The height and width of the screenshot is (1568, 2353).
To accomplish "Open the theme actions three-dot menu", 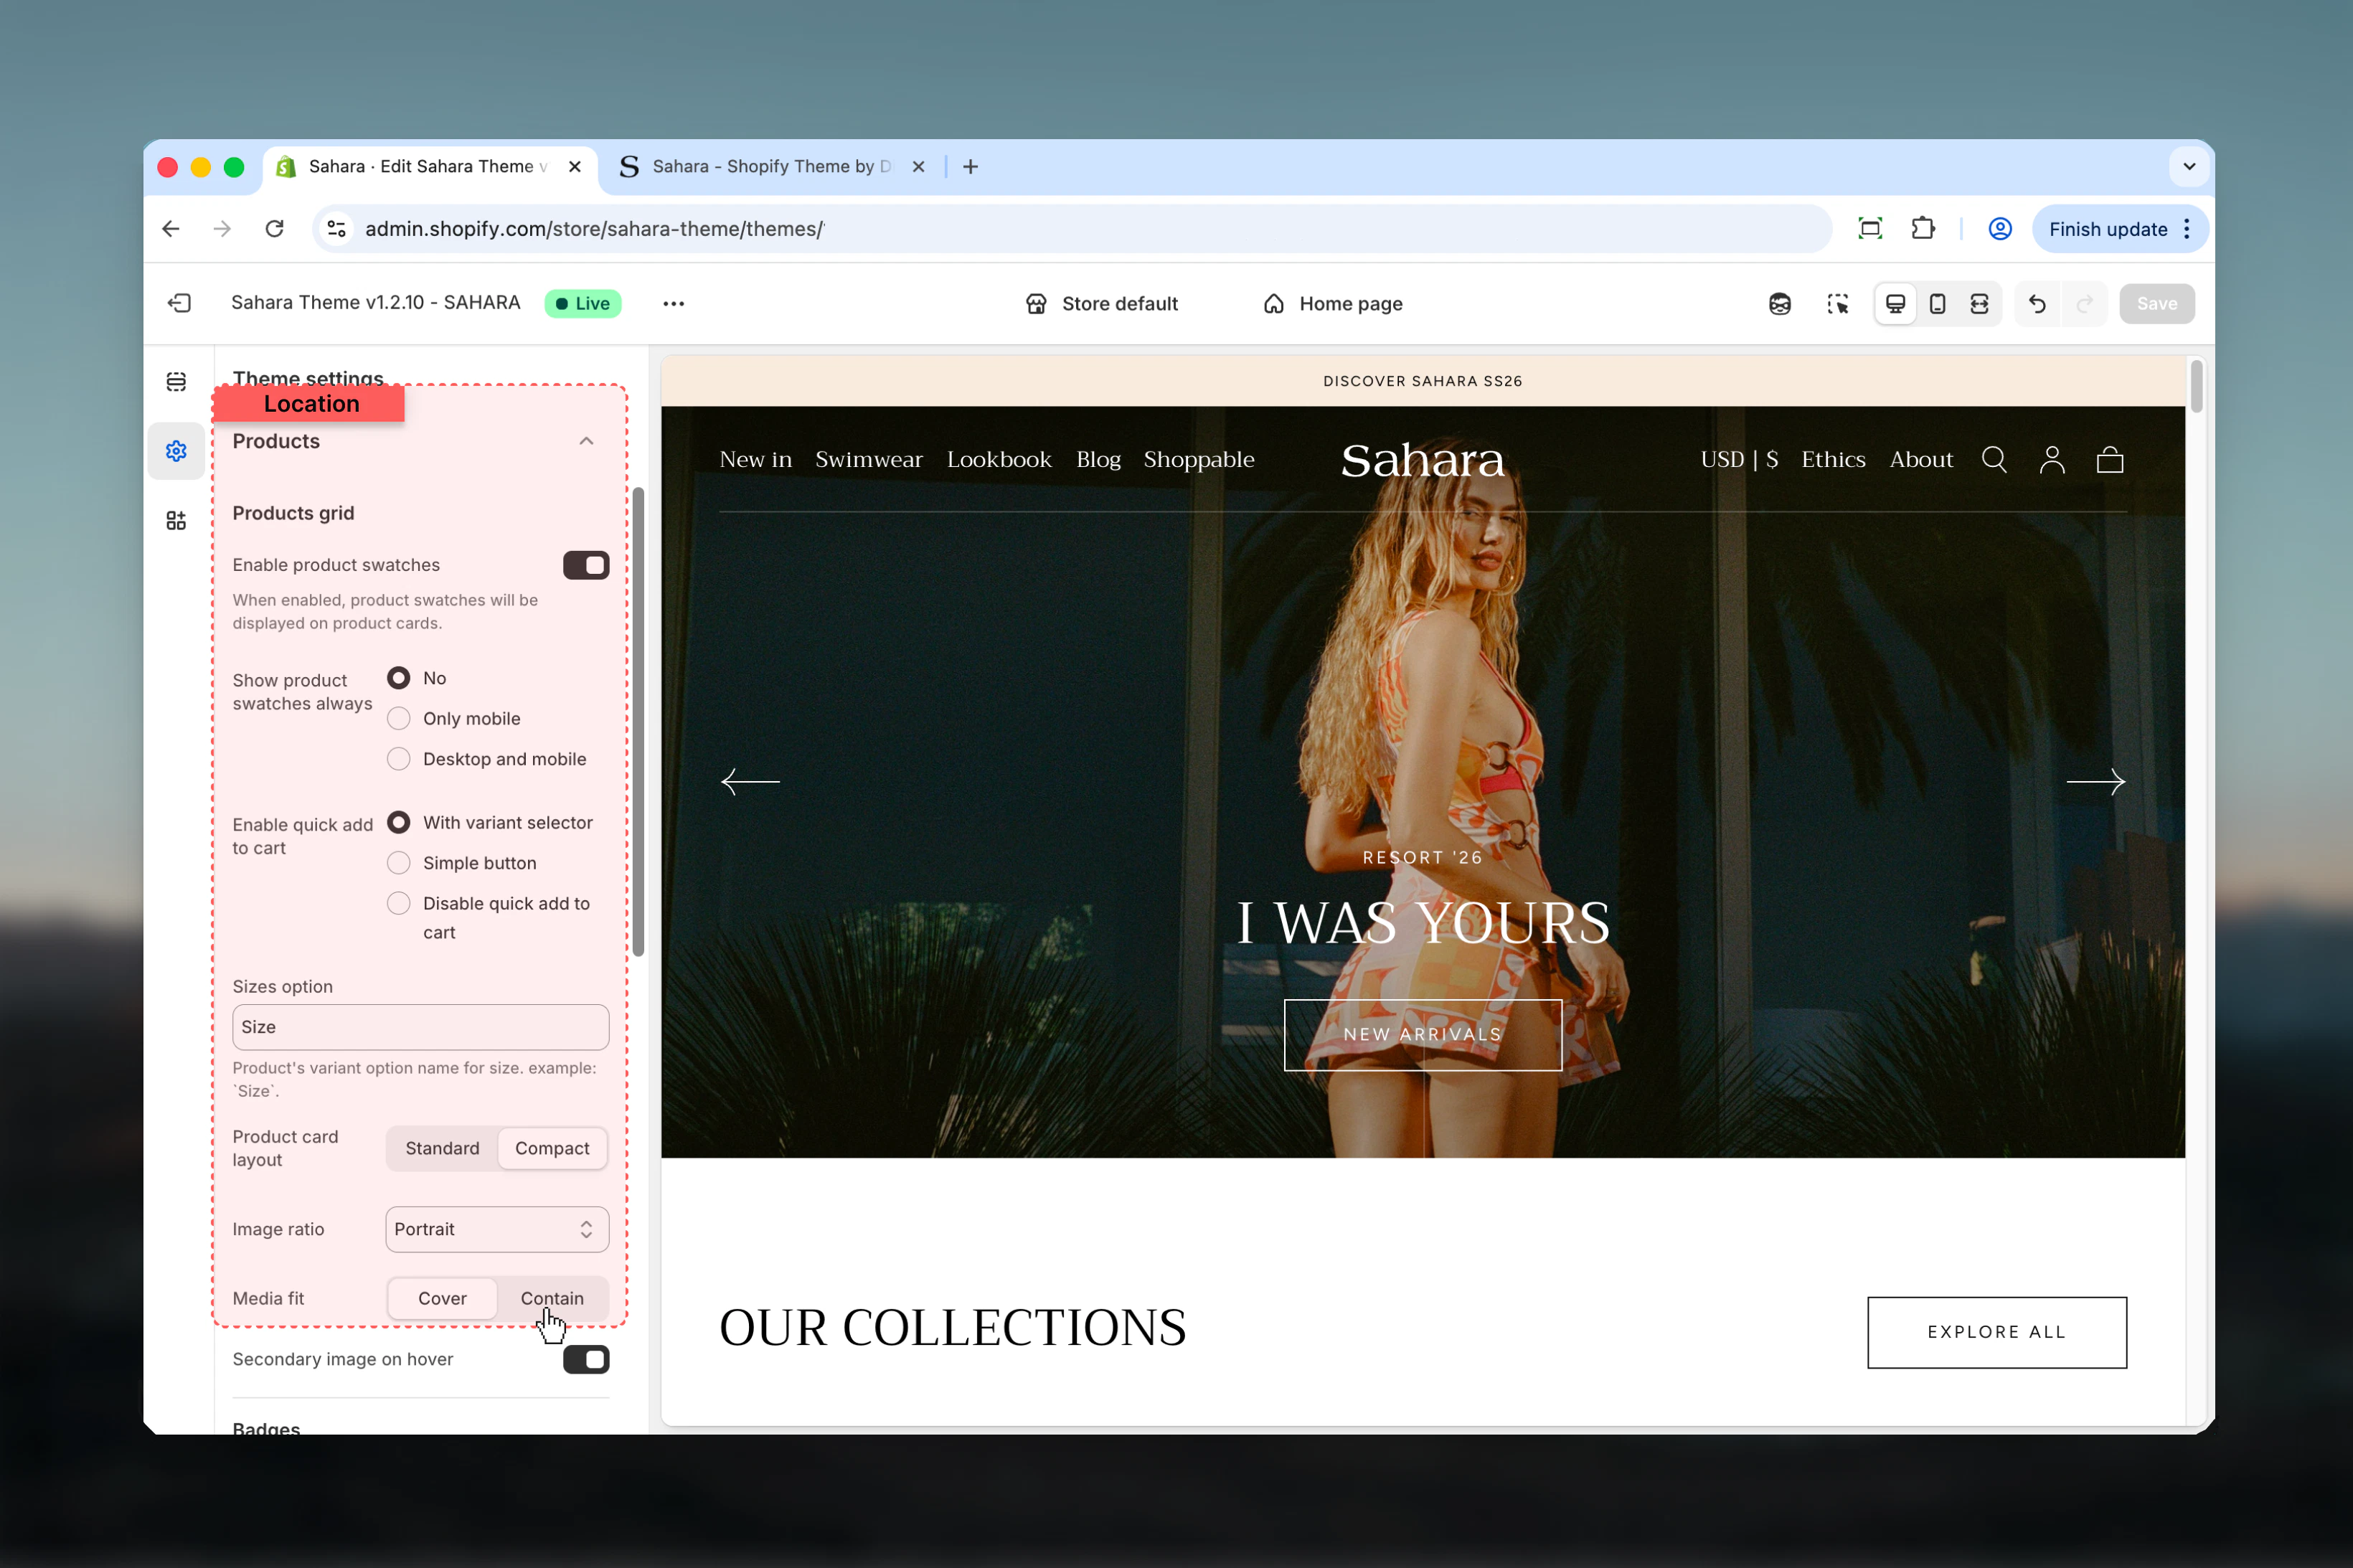I will [674, 304].
